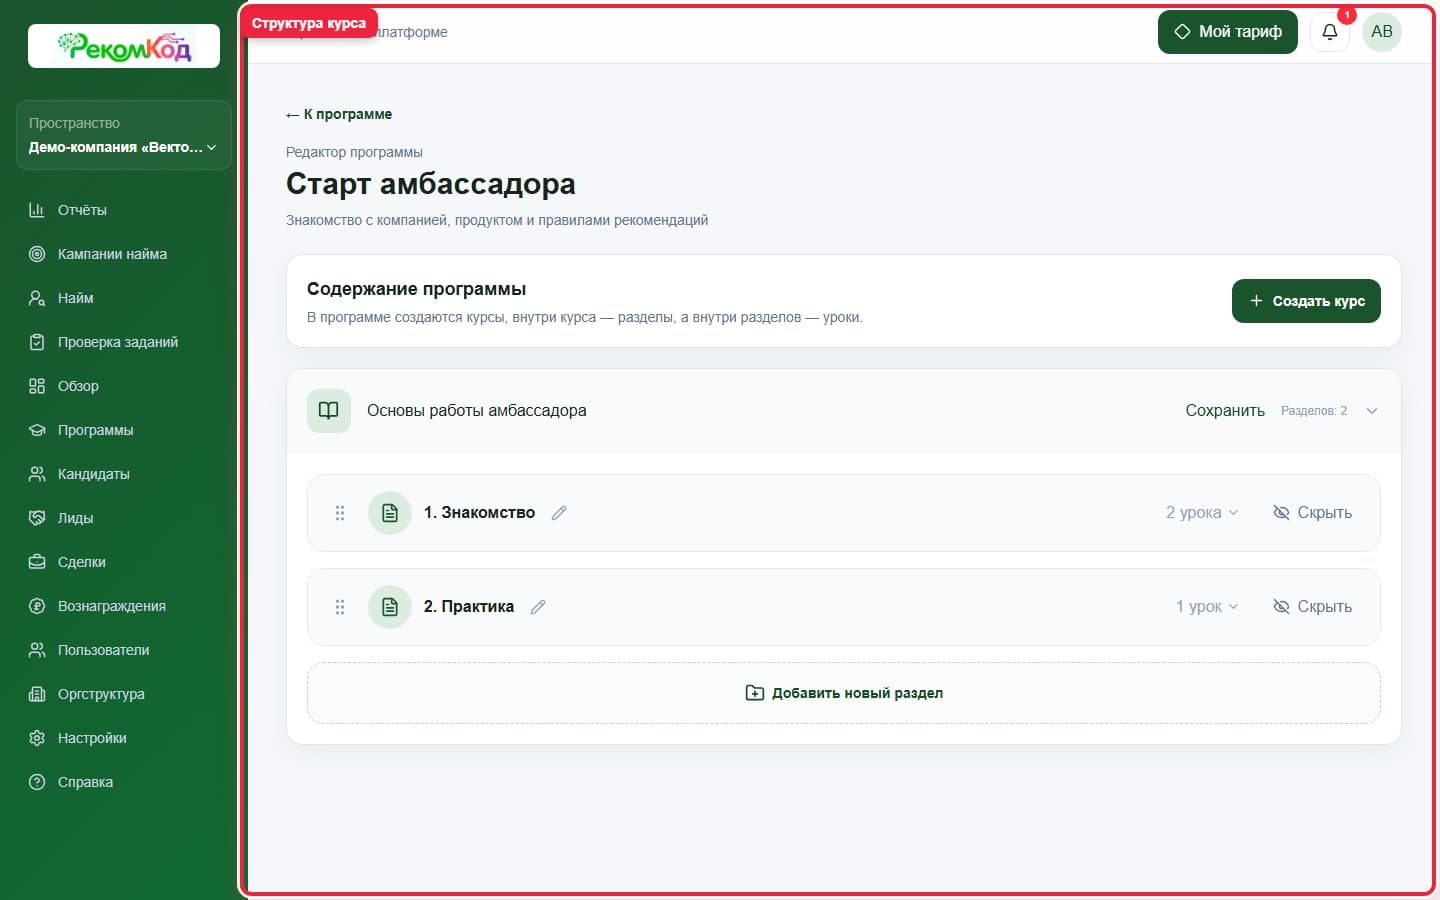The image size is (1440, 900).
Task: Click the Сделки briefcase icon
Action: 37,562
